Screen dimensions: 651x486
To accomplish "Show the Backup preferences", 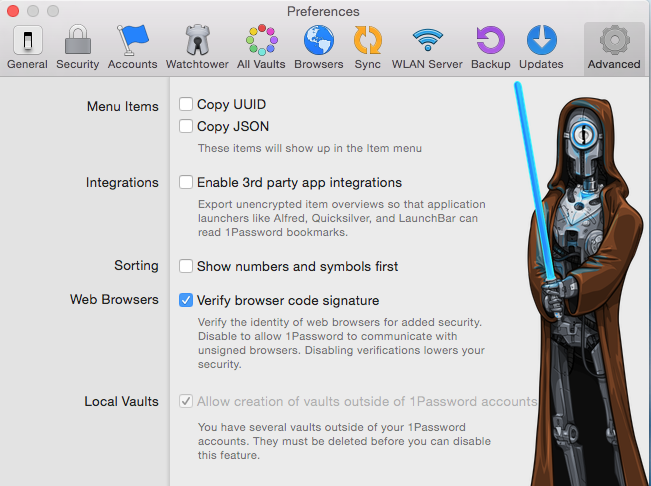I will 491,47.
